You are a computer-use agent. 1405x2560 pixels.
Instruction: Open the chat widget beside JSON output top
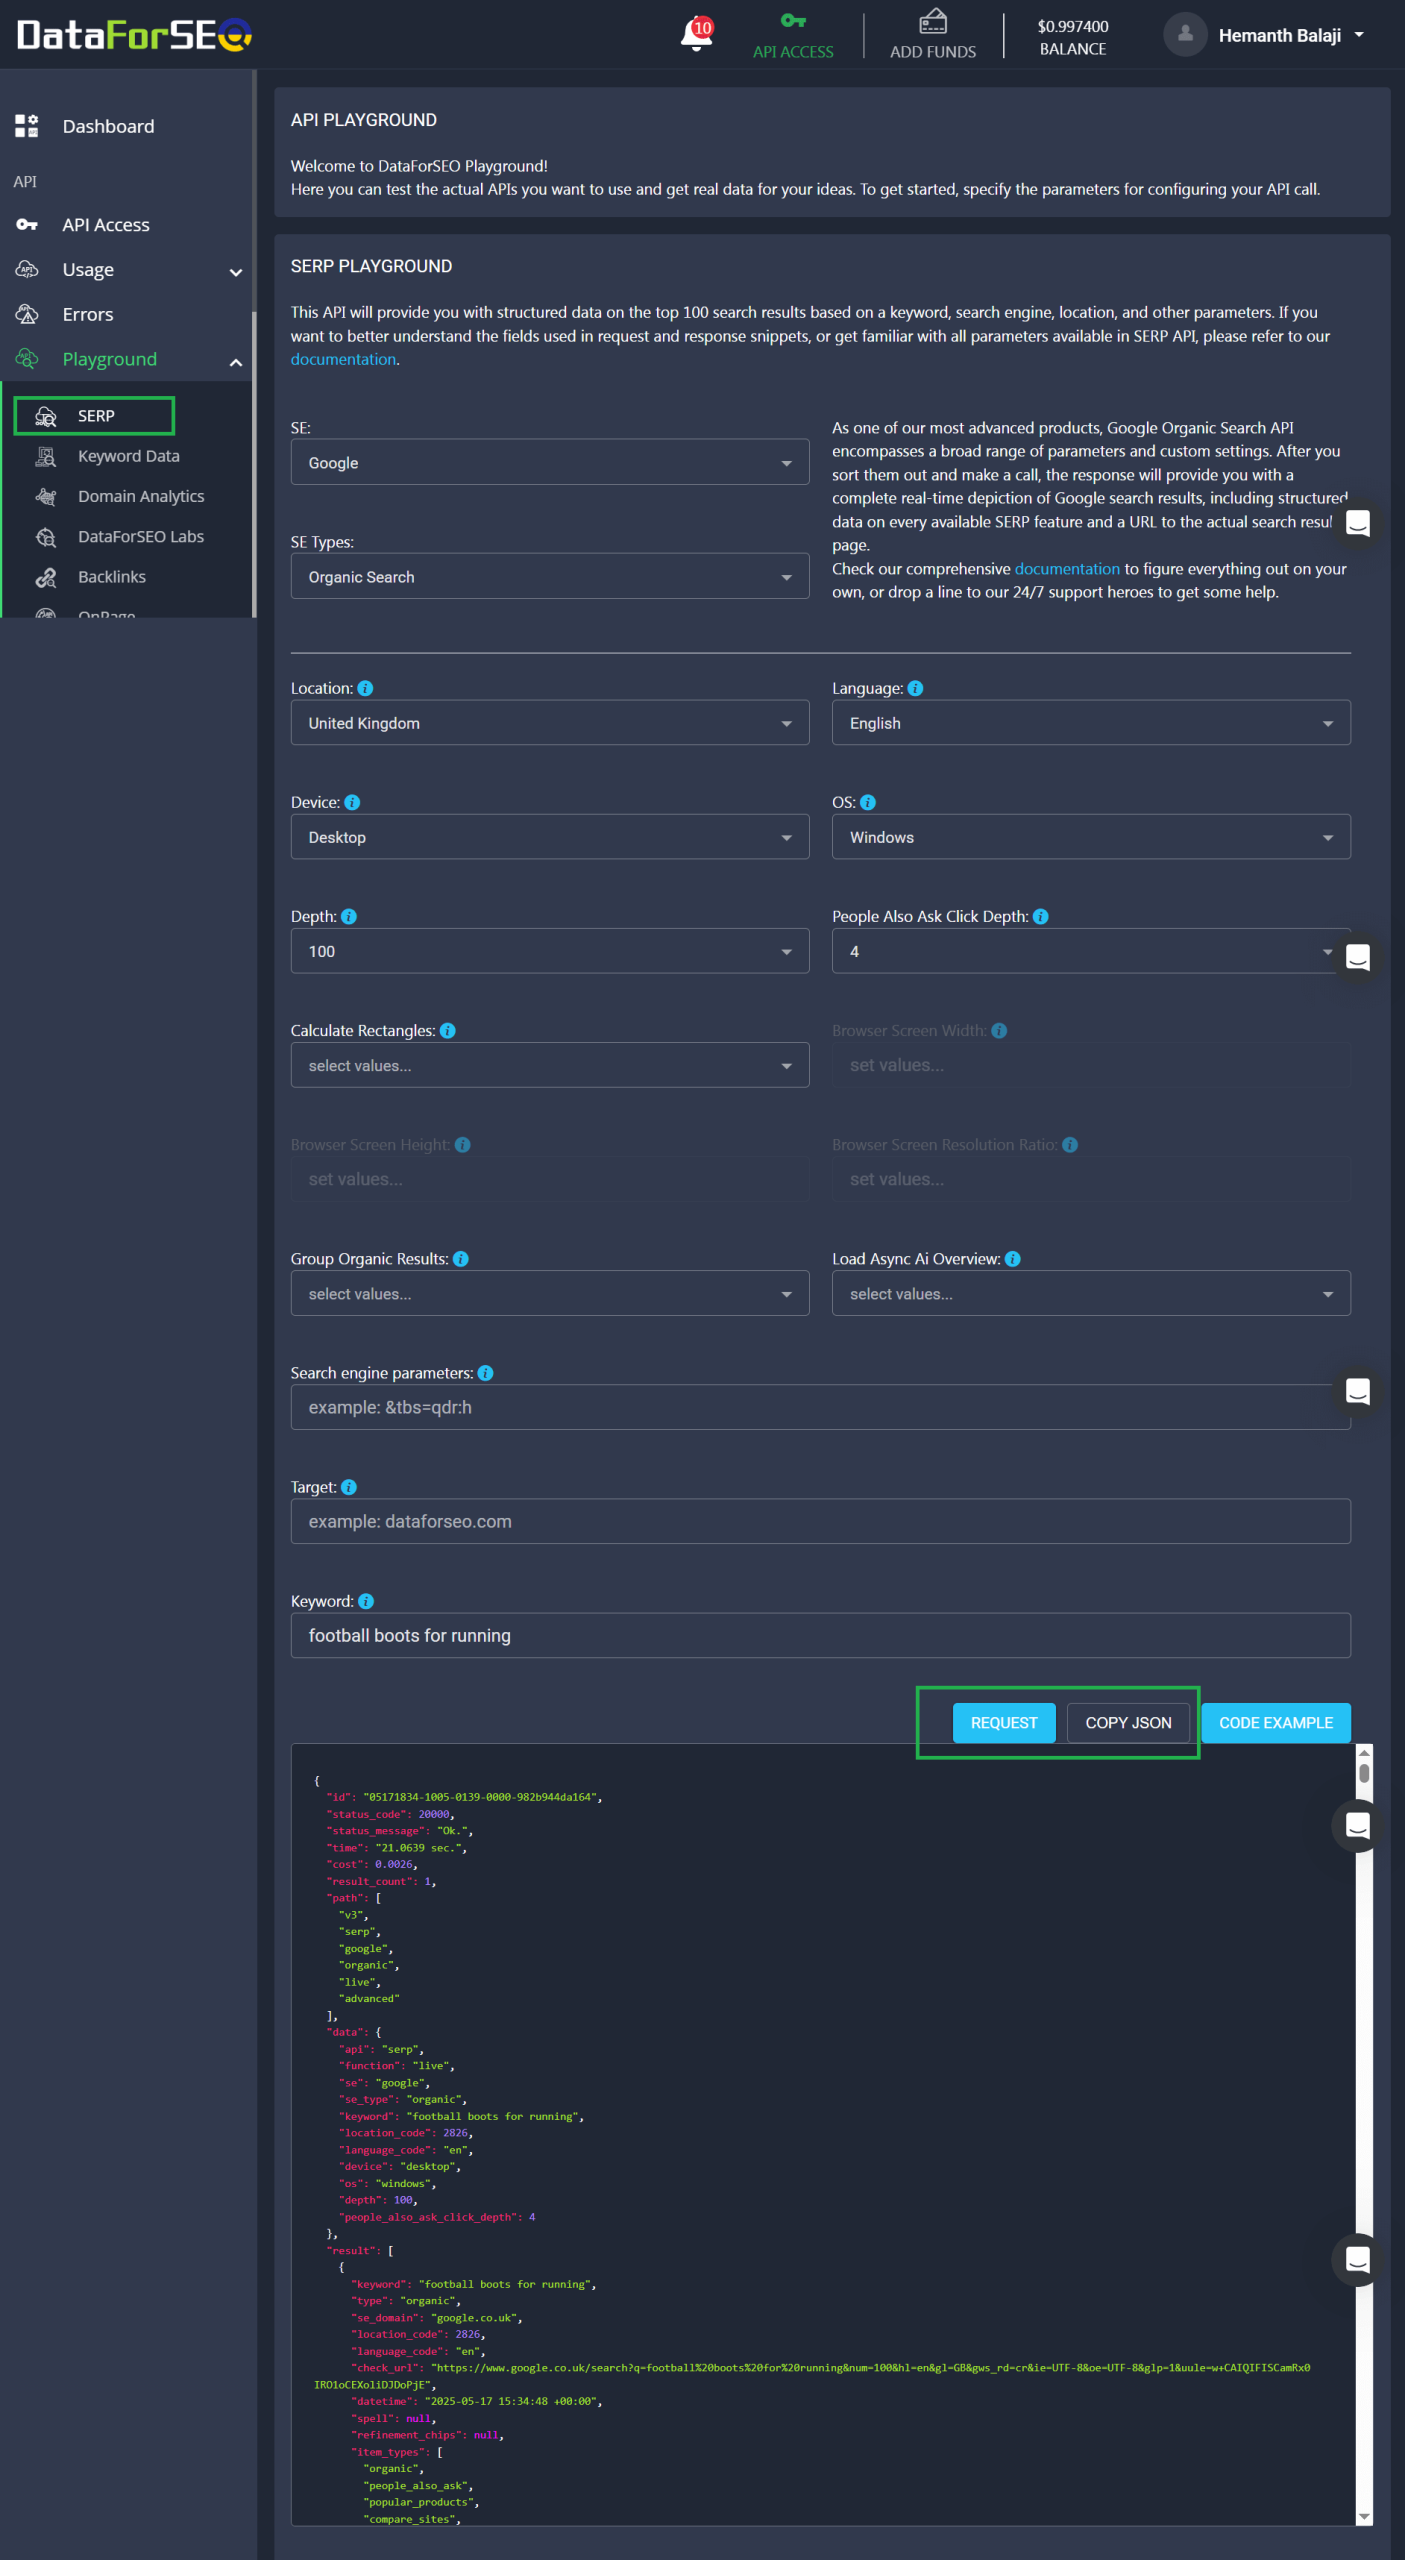coord(1357,1826)
